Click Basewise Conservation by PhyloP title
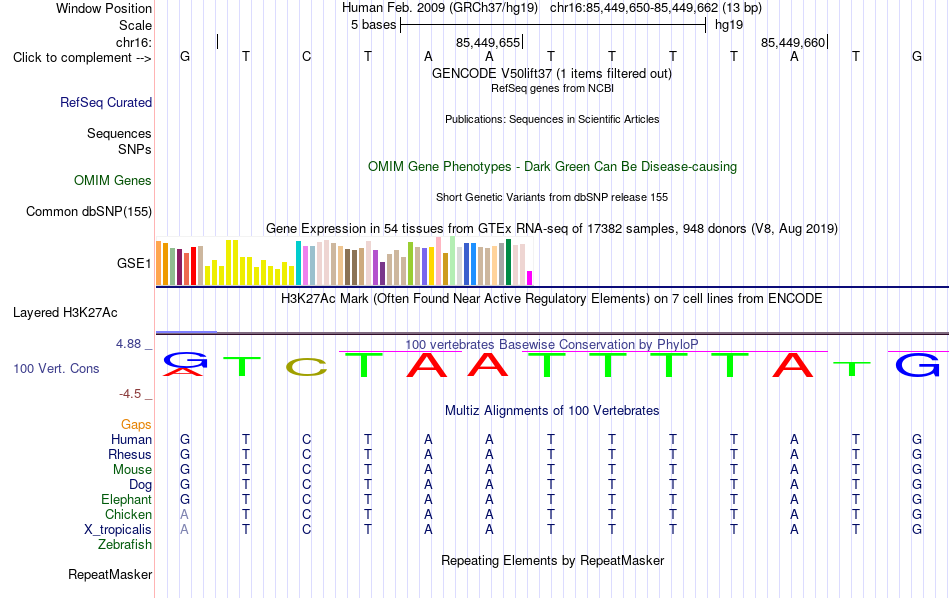This screenshot has width=950, height=598. tap(552, 344)
